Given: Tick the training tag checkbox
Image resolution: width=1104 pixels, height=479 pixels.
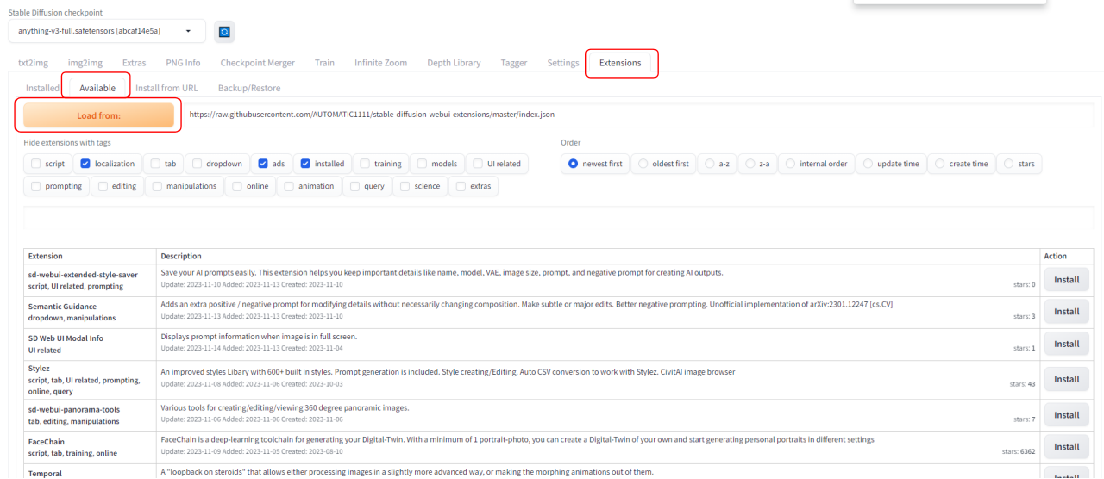Looking at the screenshot, I should pyautogui.click(x=366, y=163).
